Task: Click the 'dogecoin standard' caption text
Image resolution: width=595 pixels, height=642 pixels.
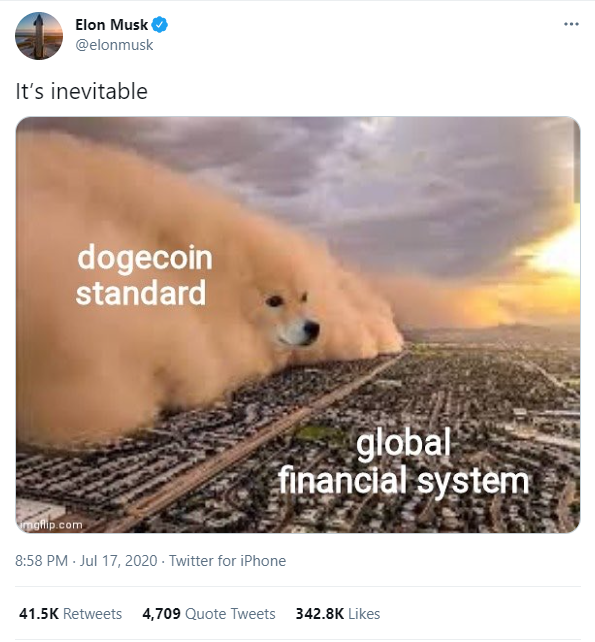Action: pyautogui.click(x=144, y=275)
